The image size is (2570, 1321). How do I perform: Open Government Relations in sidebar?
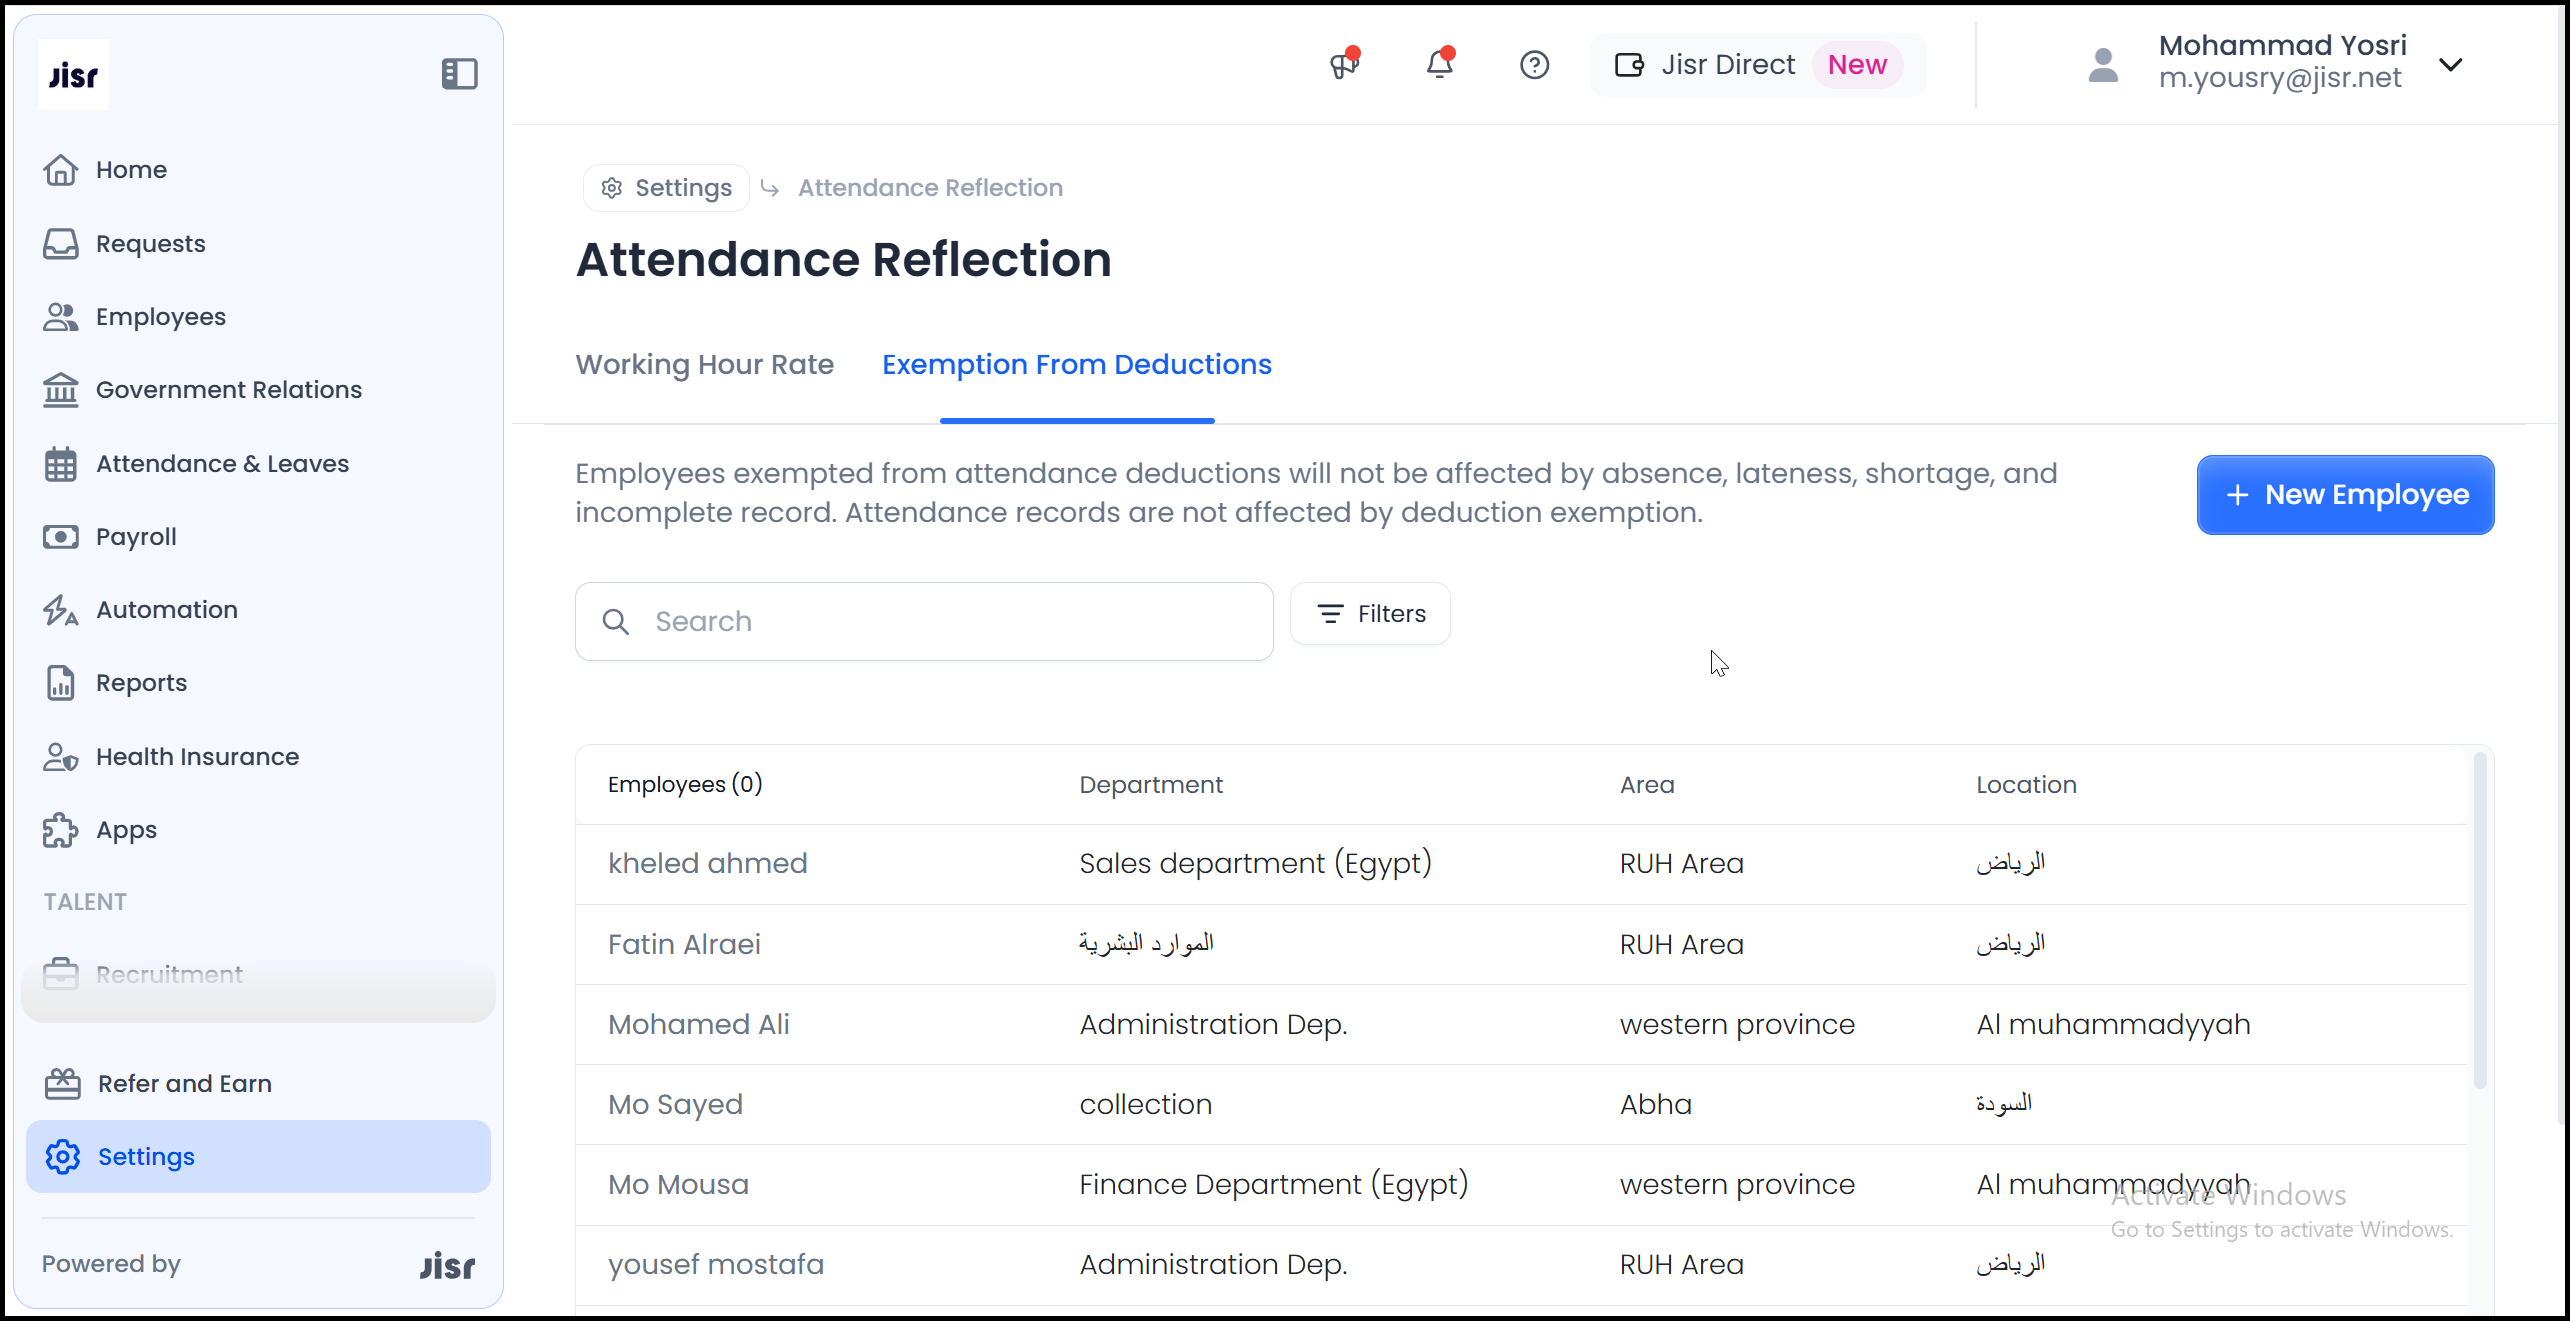(x=228, y=390)
